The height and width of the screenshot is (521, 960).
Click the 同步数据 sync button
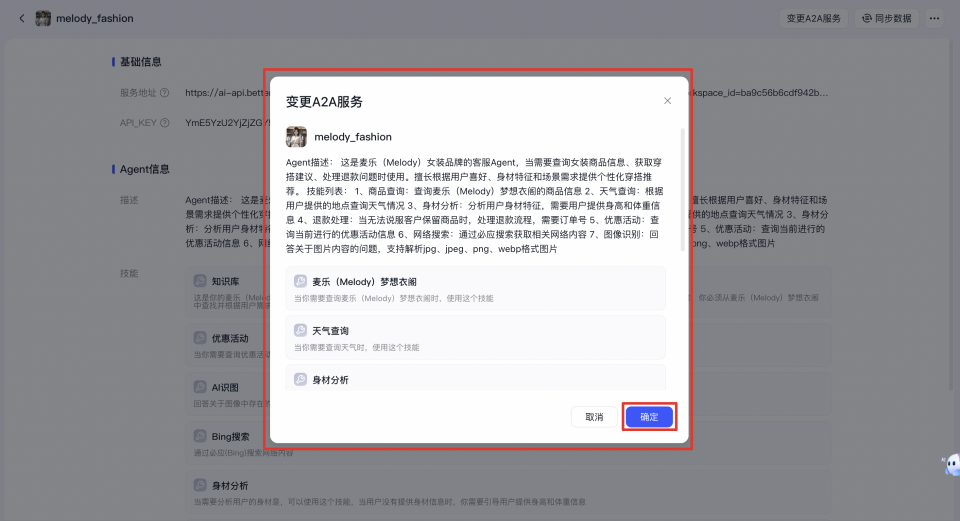click(x=887, y=18)
